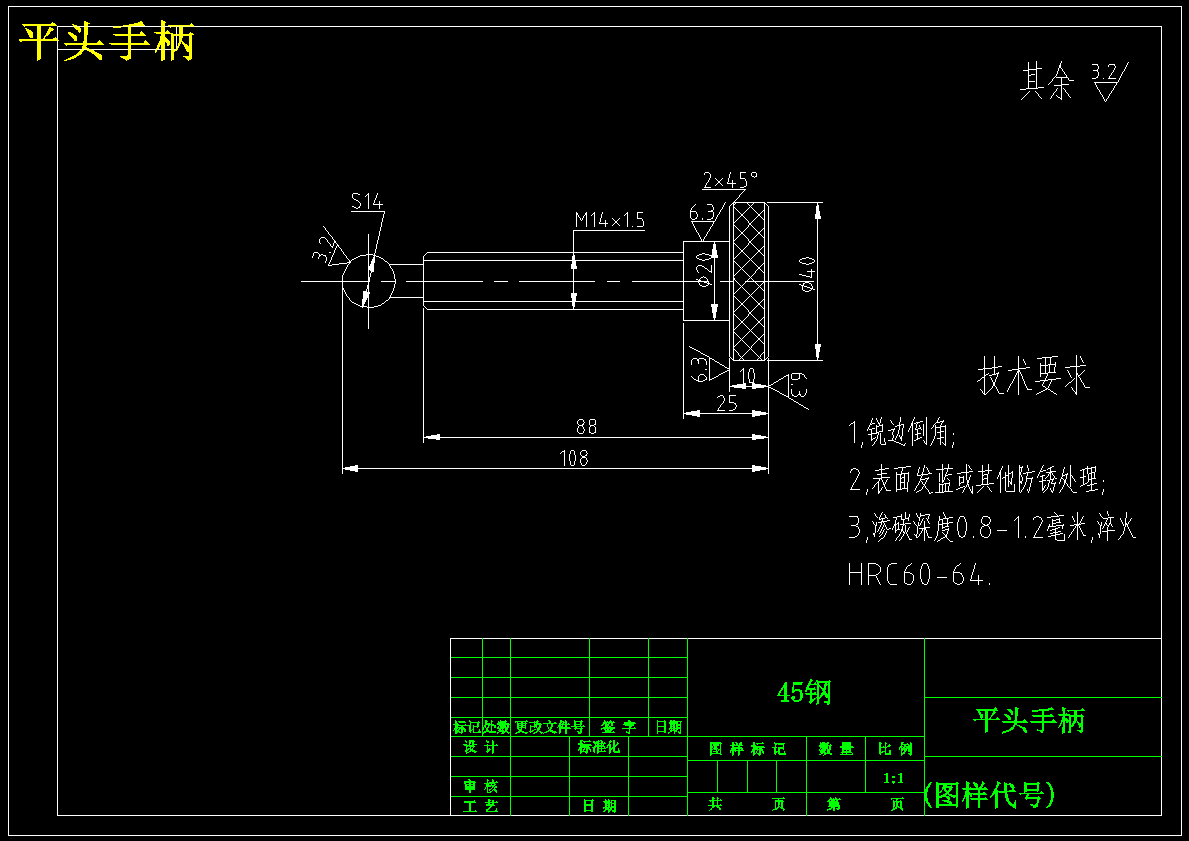Screen dimensions: 1189x841
Task: Select the note 2,表面发蓝或其他防锈处理;
Action: (x=977, y=479)
